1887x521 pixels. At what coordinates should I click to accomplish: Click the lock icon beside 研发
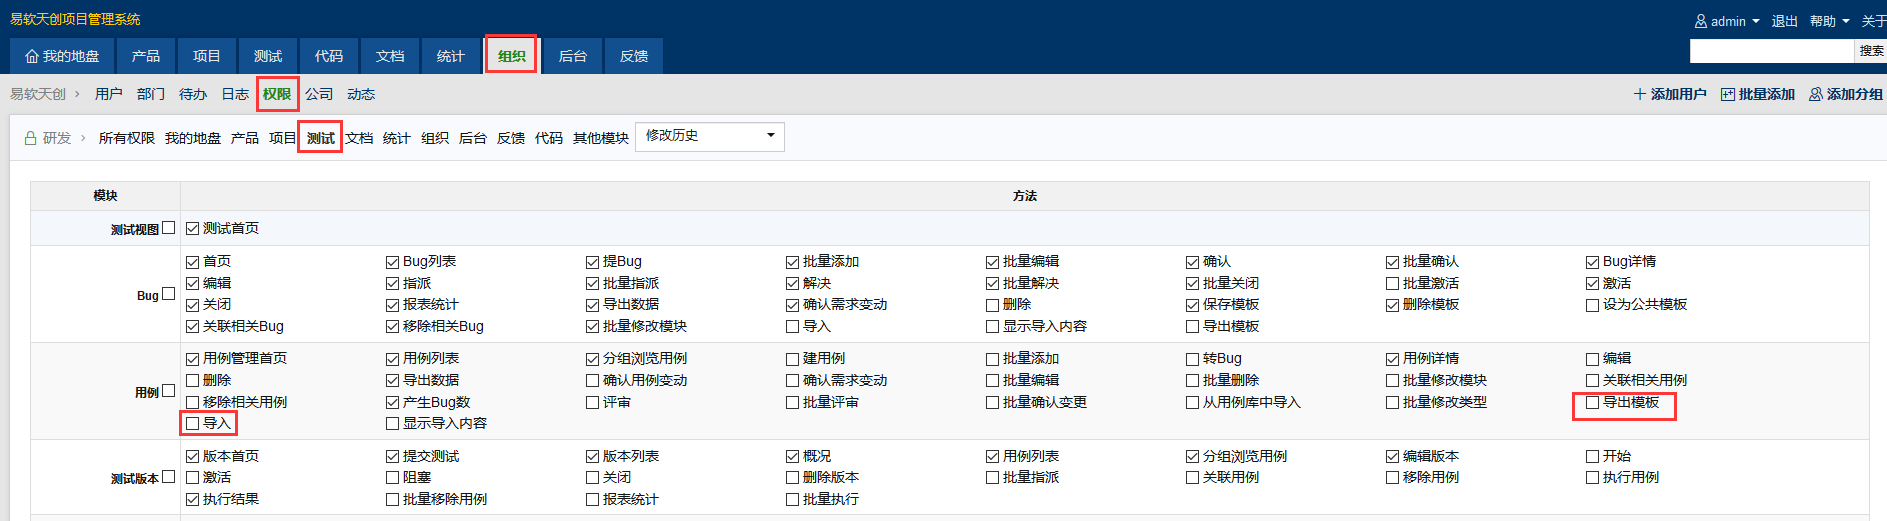(30, 138)
